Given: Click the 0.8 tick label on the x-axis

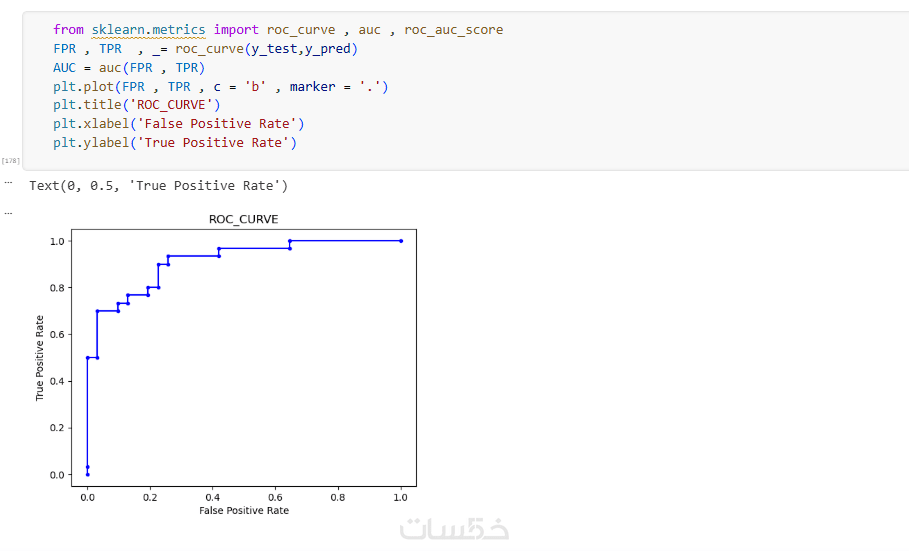Looking at the screenshot, I should (x=337, y=498).
